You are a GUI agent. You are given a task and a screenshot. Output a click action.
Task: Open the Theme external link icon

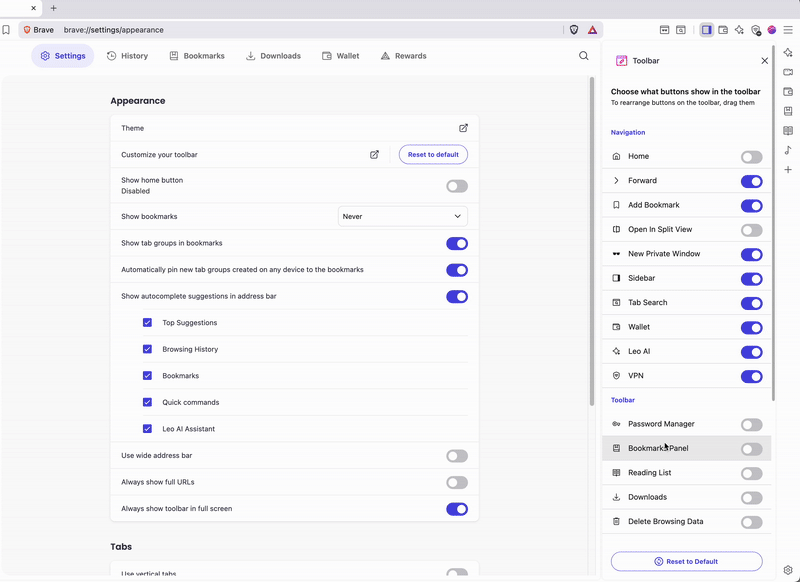(463, 128)
